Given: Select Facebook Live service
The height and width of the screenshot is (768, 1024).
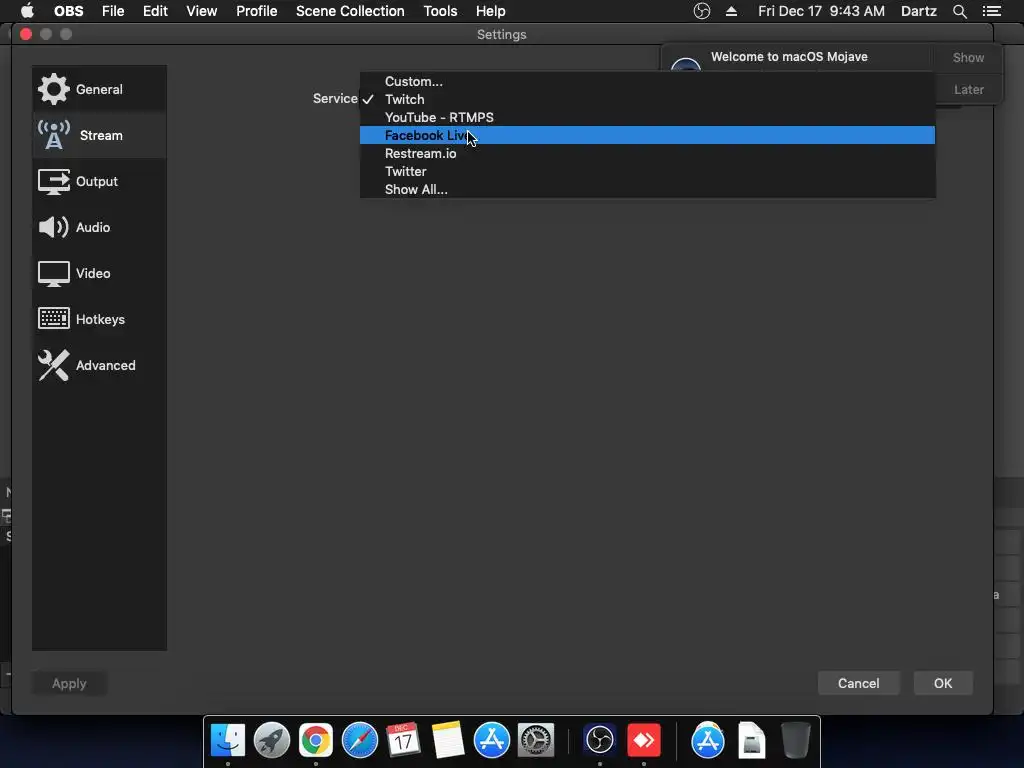Looking at the screenshot, I should point(647,135).
